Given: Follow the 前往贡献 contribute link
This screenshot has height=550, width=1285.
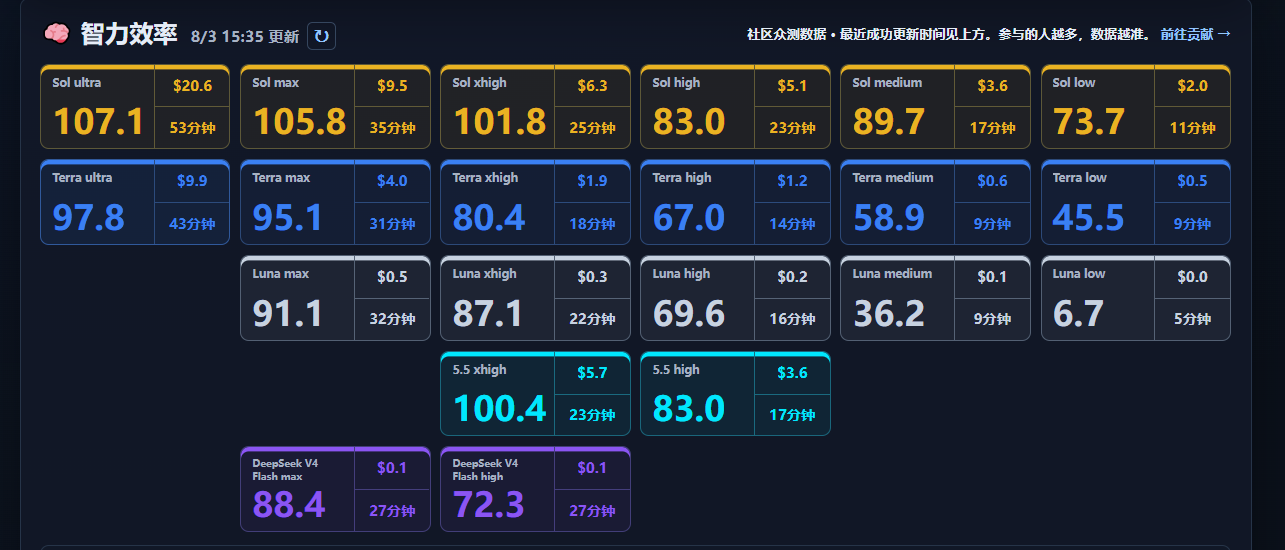Looking at the screenshot, I should pos(1196,34).
